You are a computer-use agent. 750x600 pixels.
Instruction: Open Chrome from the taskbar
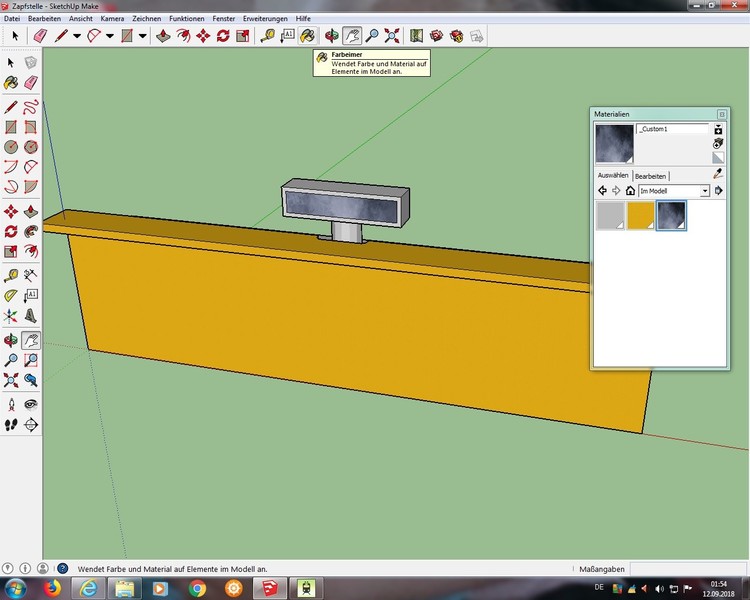(197, 588)
